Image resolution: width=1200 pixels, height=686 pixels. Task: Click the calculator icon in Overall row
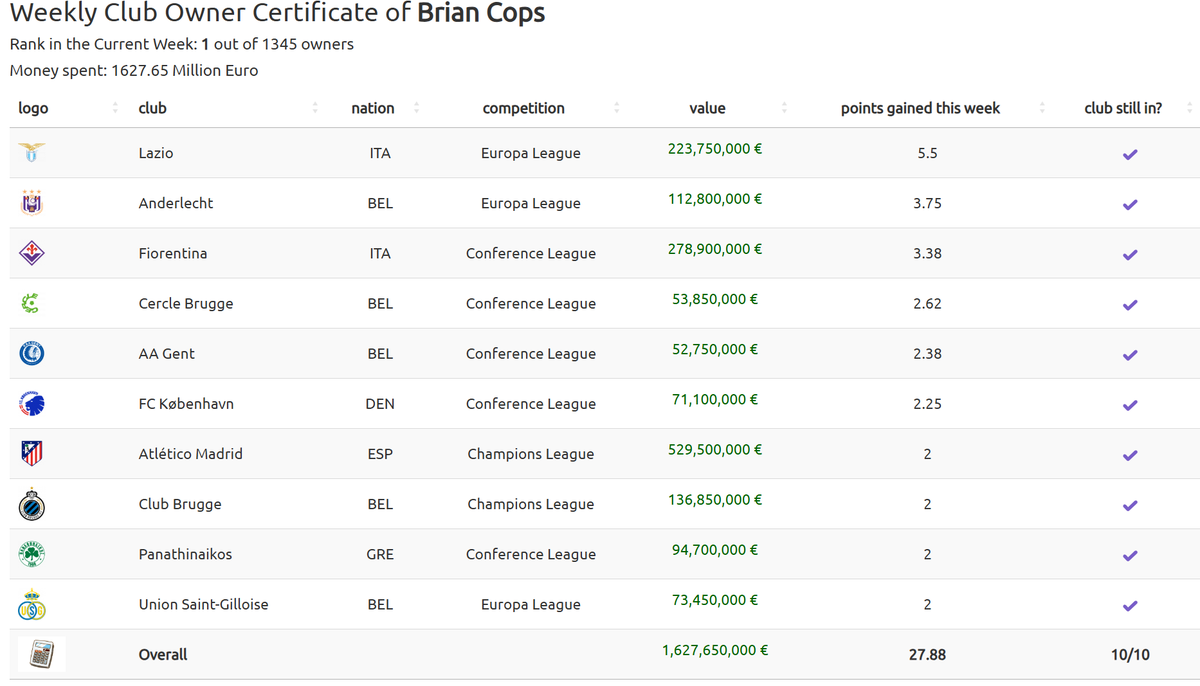pos(42,654)
